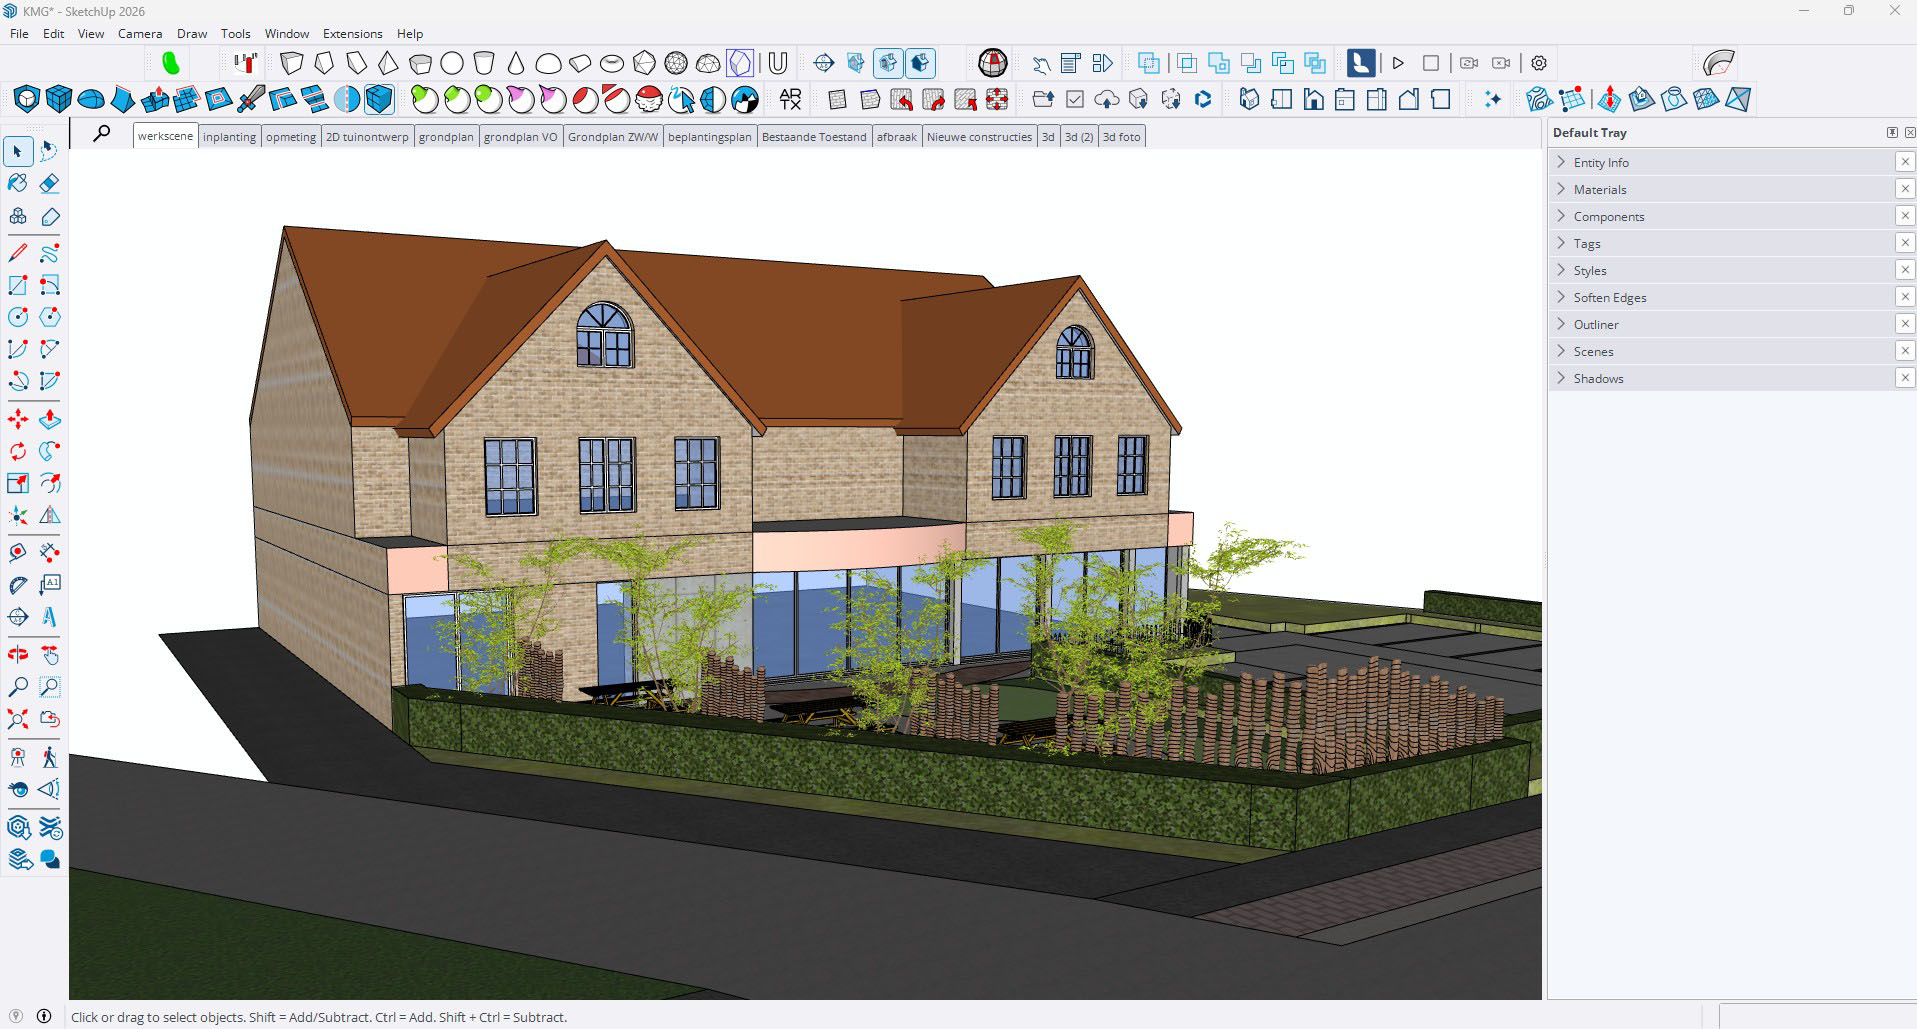Pick the Orbit tool
This screenshot has width=1917, height=1029.
click(18, 655)
